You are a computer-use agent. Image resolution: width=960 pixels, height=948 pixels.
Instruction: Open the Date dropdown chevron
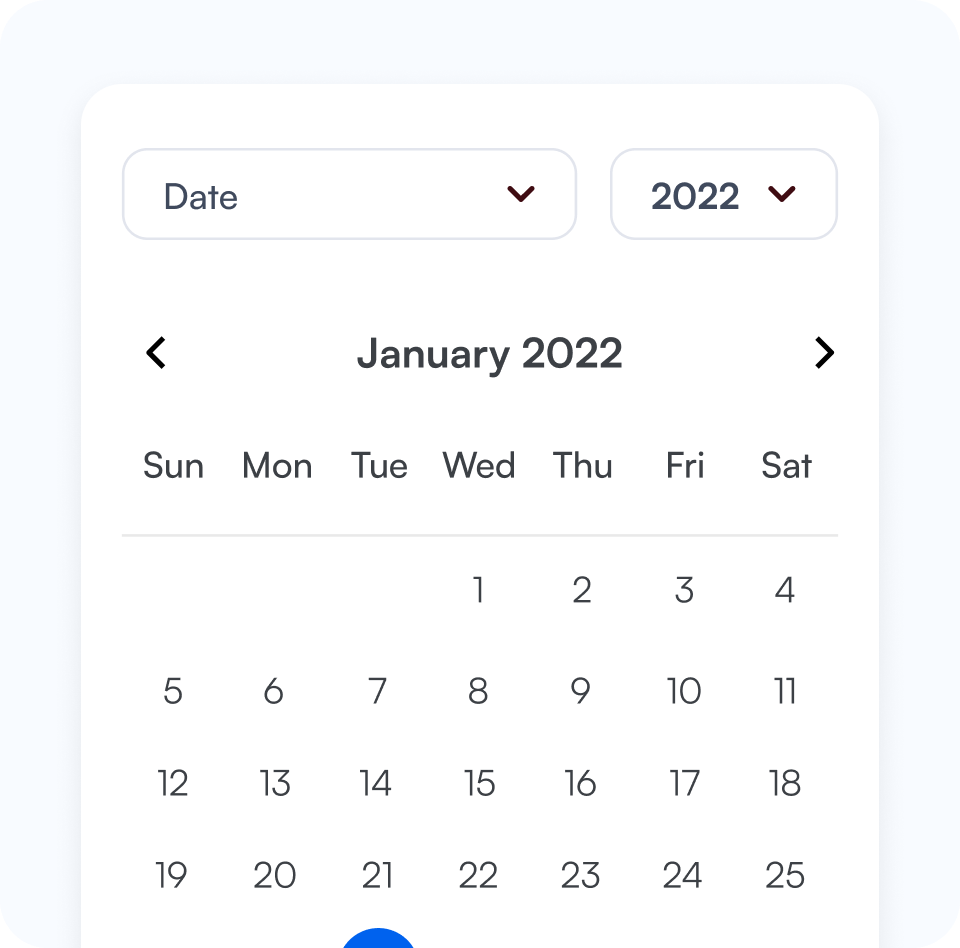[x=522, y=194]
